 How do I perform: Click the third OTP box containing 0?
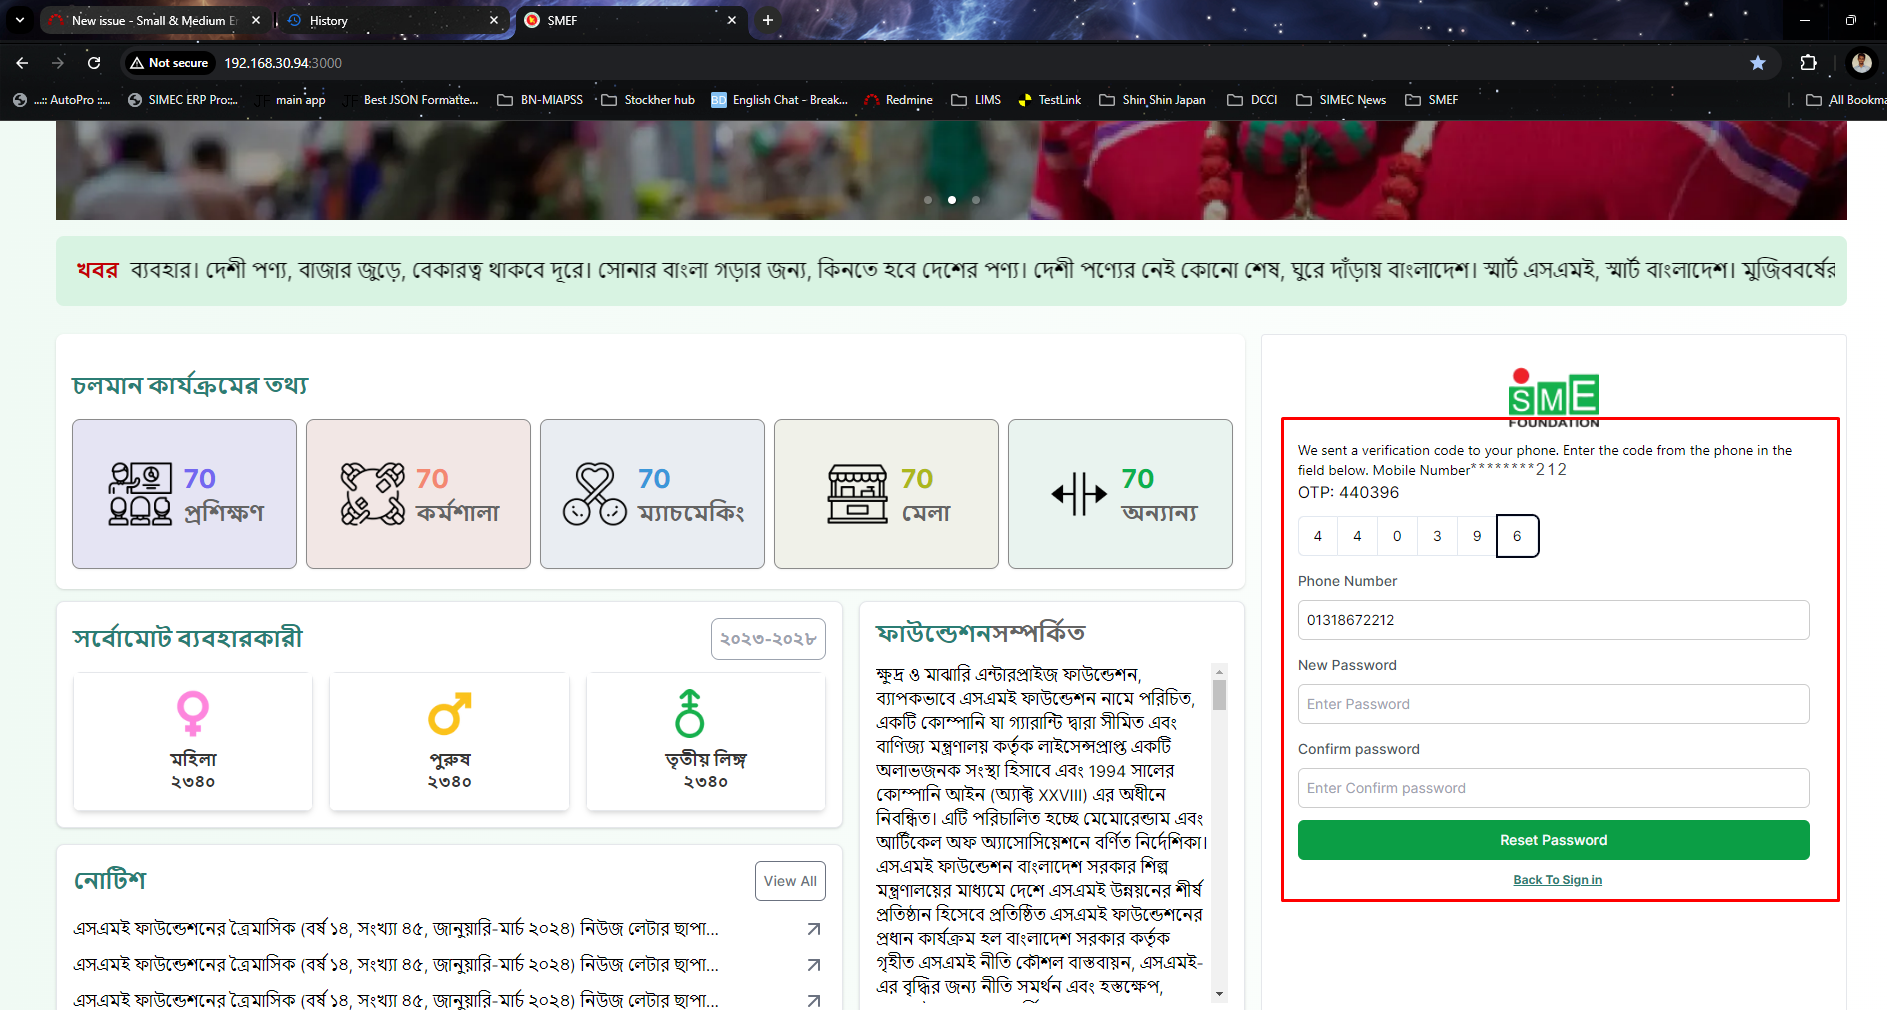click(x=1397, y=536)
